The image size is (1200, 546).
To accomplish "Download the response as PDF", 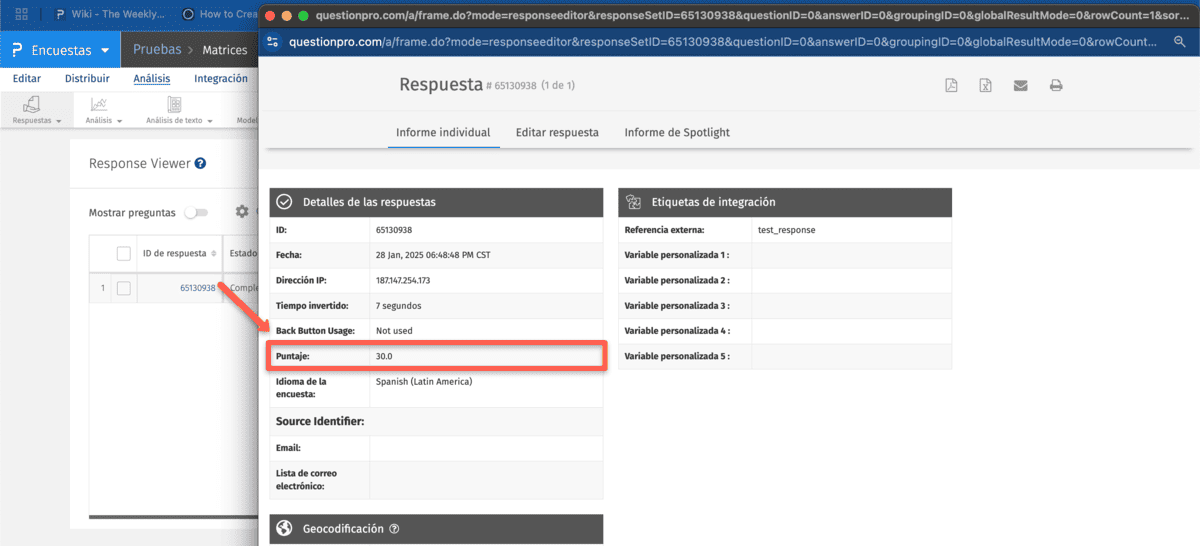I will pyautogui.click(x=952, y=86).
